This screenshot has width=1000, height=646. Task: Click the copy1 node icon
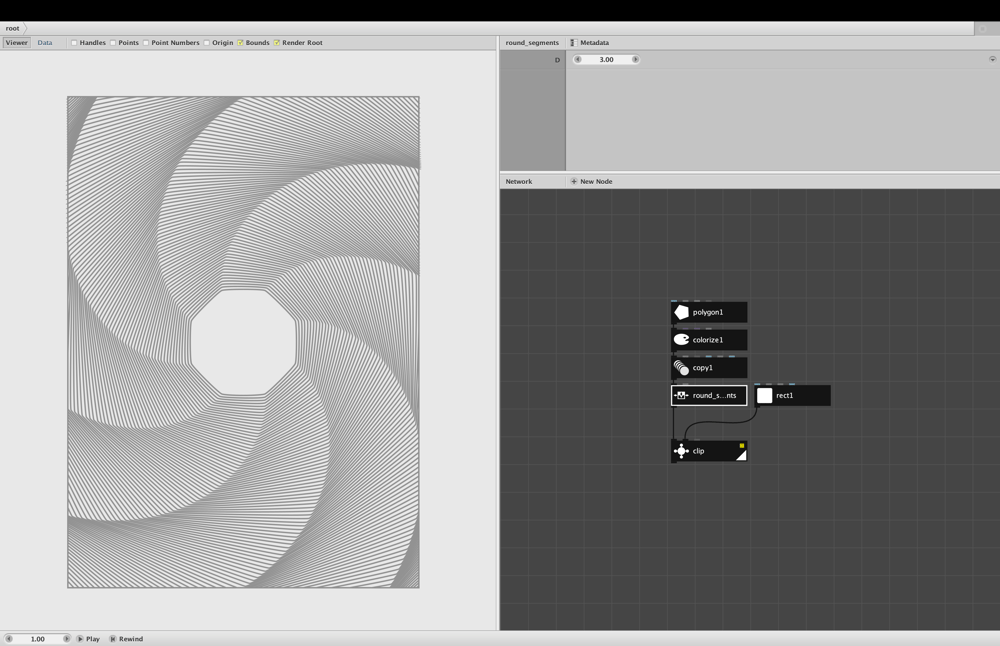[x=681, y=367]
